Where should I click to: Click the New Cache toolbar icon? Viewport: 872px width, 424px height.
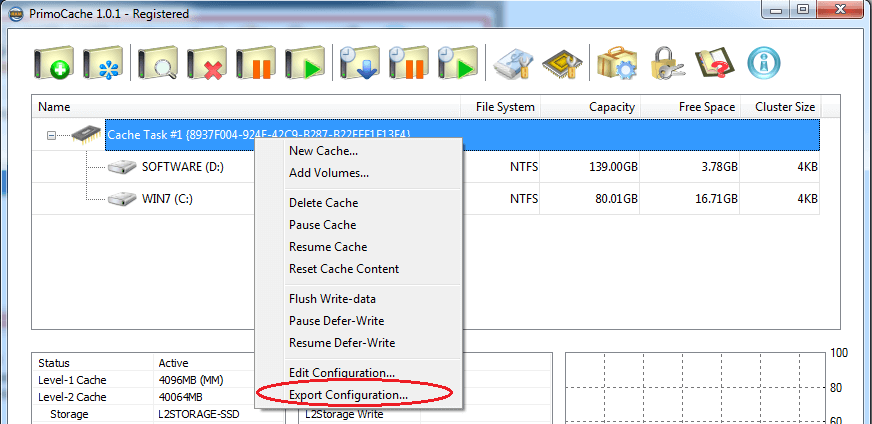pyautogui.click(x=53, y=62)
